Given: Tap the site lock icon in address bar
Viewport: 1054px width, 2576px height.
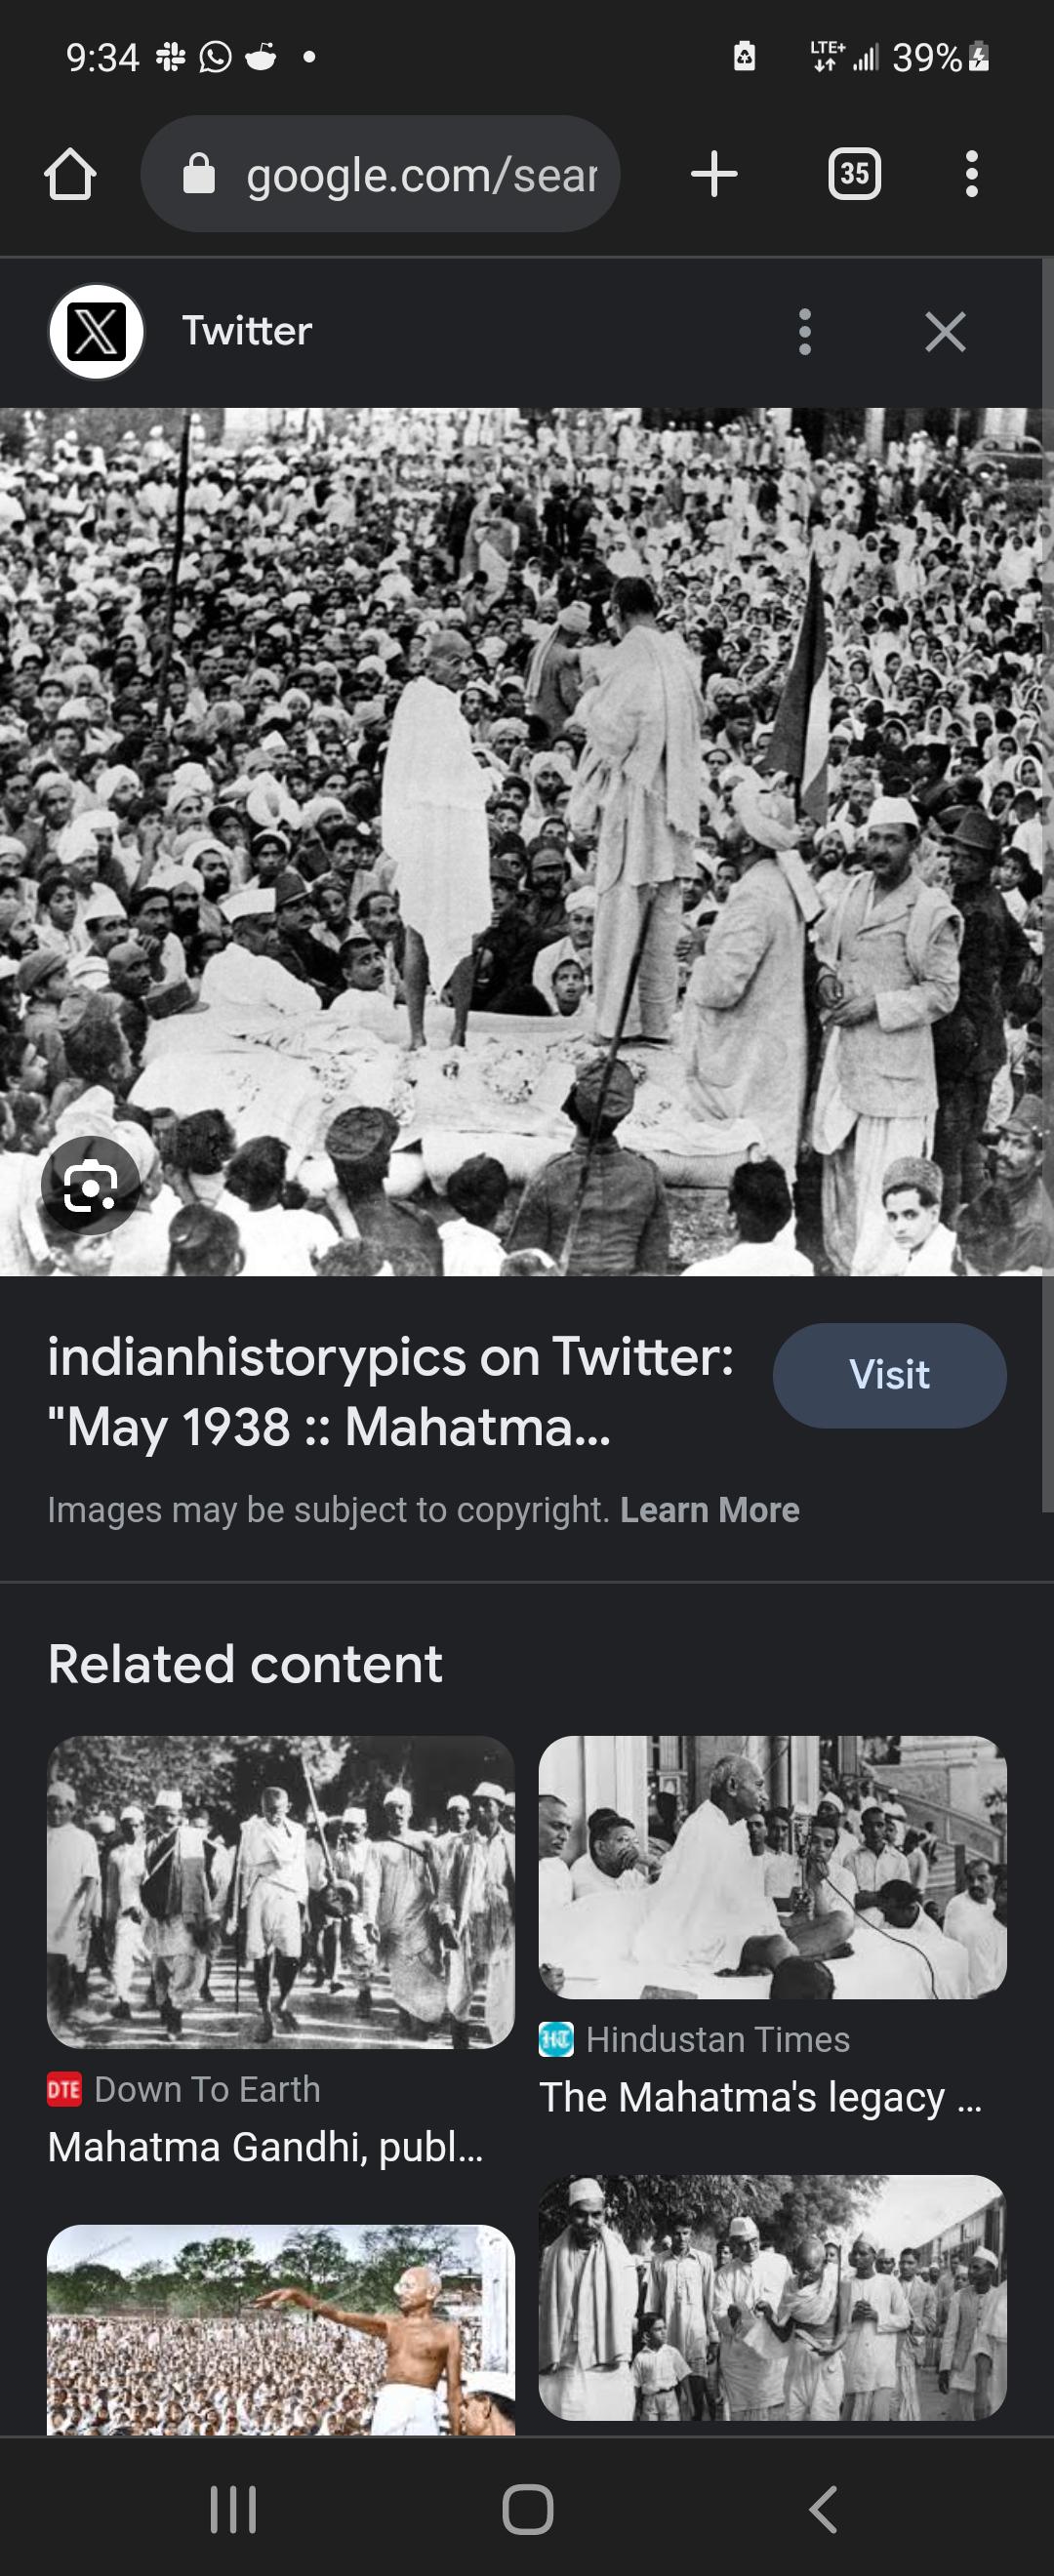Looking at the screenshot, I should (x=199, y=174).
